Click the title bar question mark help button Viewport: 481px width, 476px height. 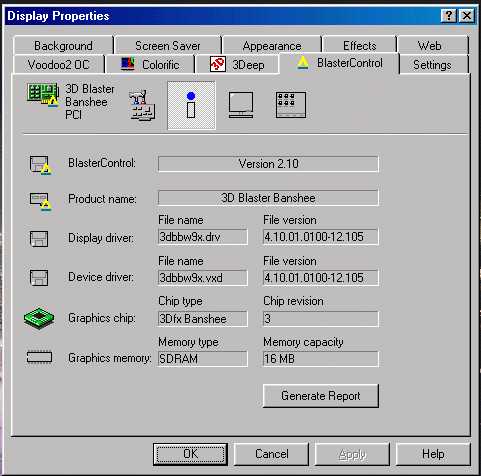449,16
